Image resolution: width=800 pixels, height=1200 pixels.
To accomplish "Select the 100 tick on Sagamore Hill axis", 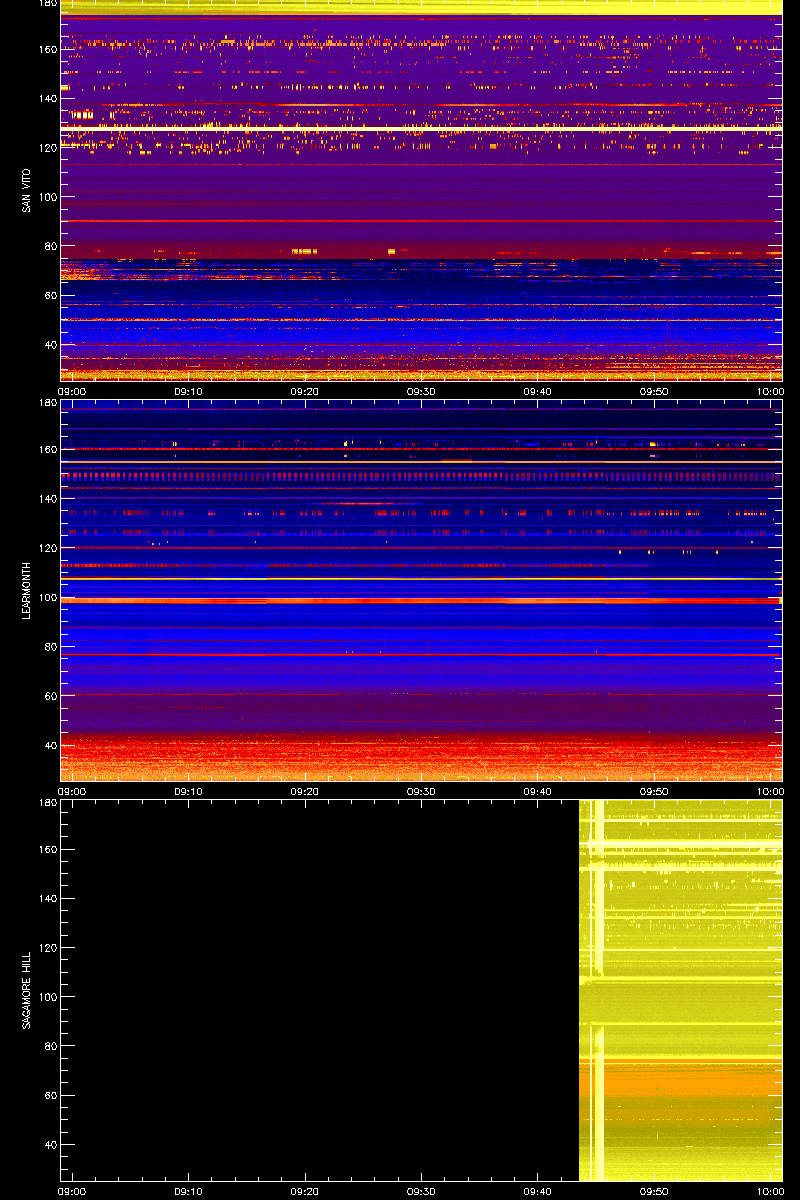I will [x=46, y=997].
